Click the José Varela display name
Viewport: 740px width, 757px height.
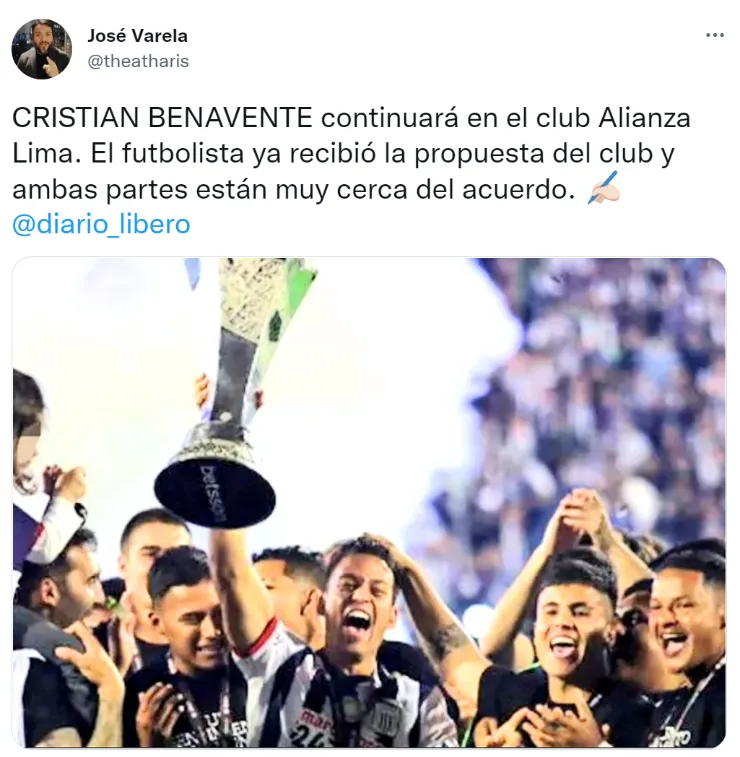pyautogui.click(x=137, y=36)
